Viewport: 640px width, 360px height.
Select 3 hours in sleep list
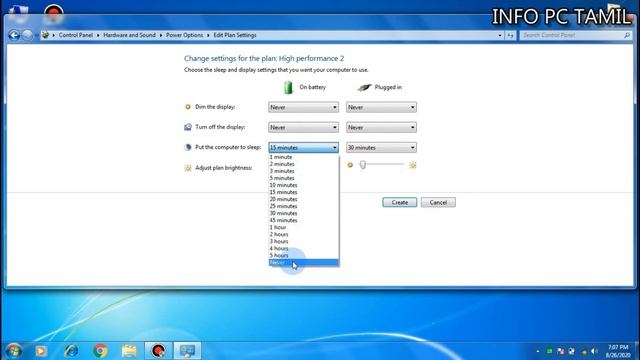[303, 241]
